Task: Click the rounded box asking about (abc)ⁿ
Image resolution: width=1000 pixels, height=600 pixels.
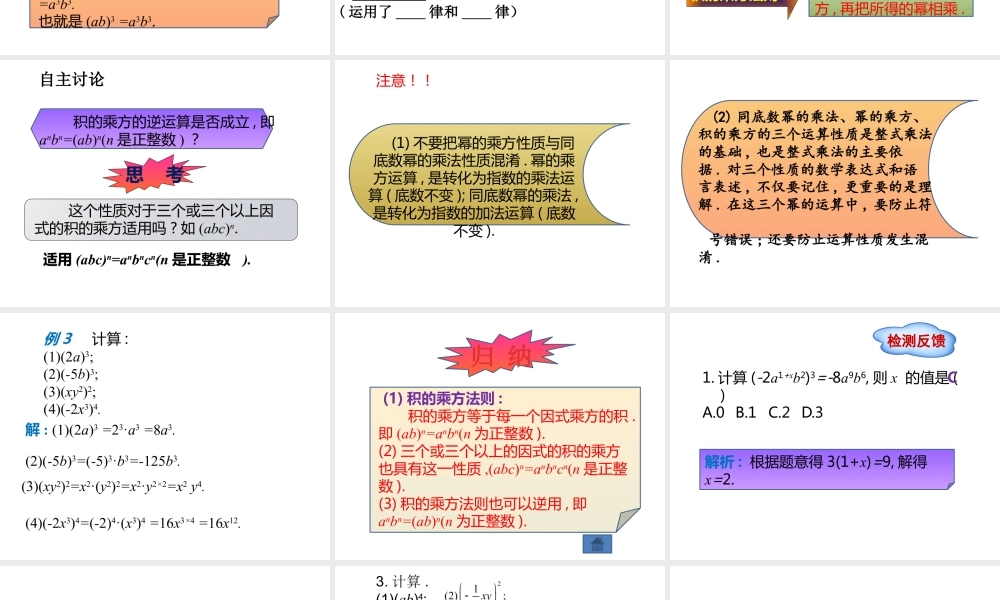Action: (x=160, y=218)
